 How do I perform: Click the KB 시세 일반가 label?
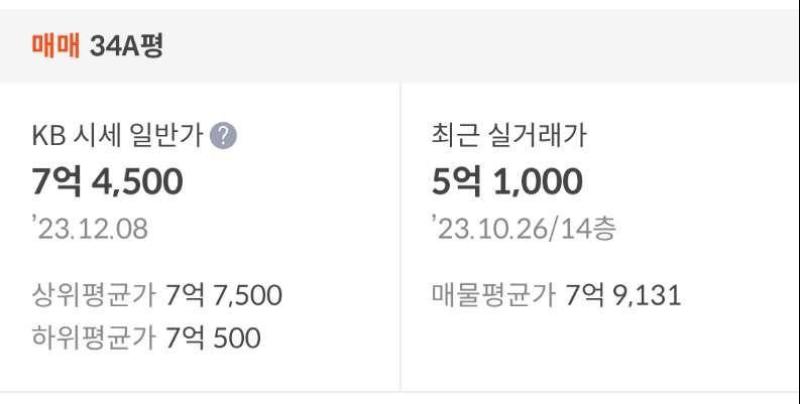118,137
